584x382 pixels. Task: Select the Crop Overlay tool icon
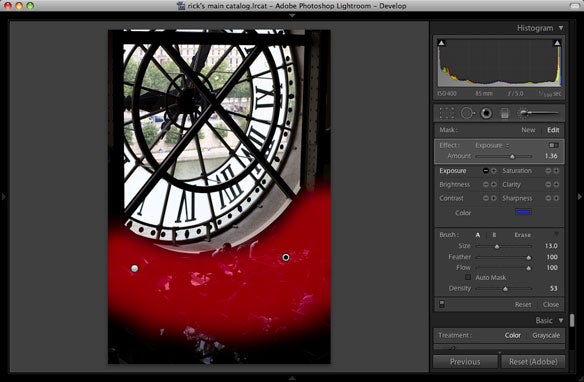coord(447,113)
